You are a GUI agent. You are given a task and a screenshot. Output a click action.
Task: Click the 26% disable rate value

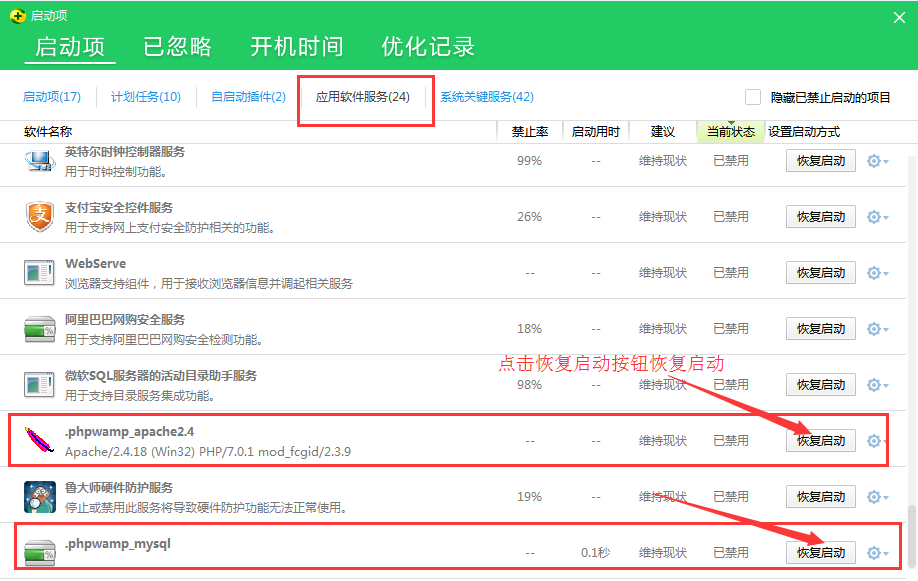[529, 217]
